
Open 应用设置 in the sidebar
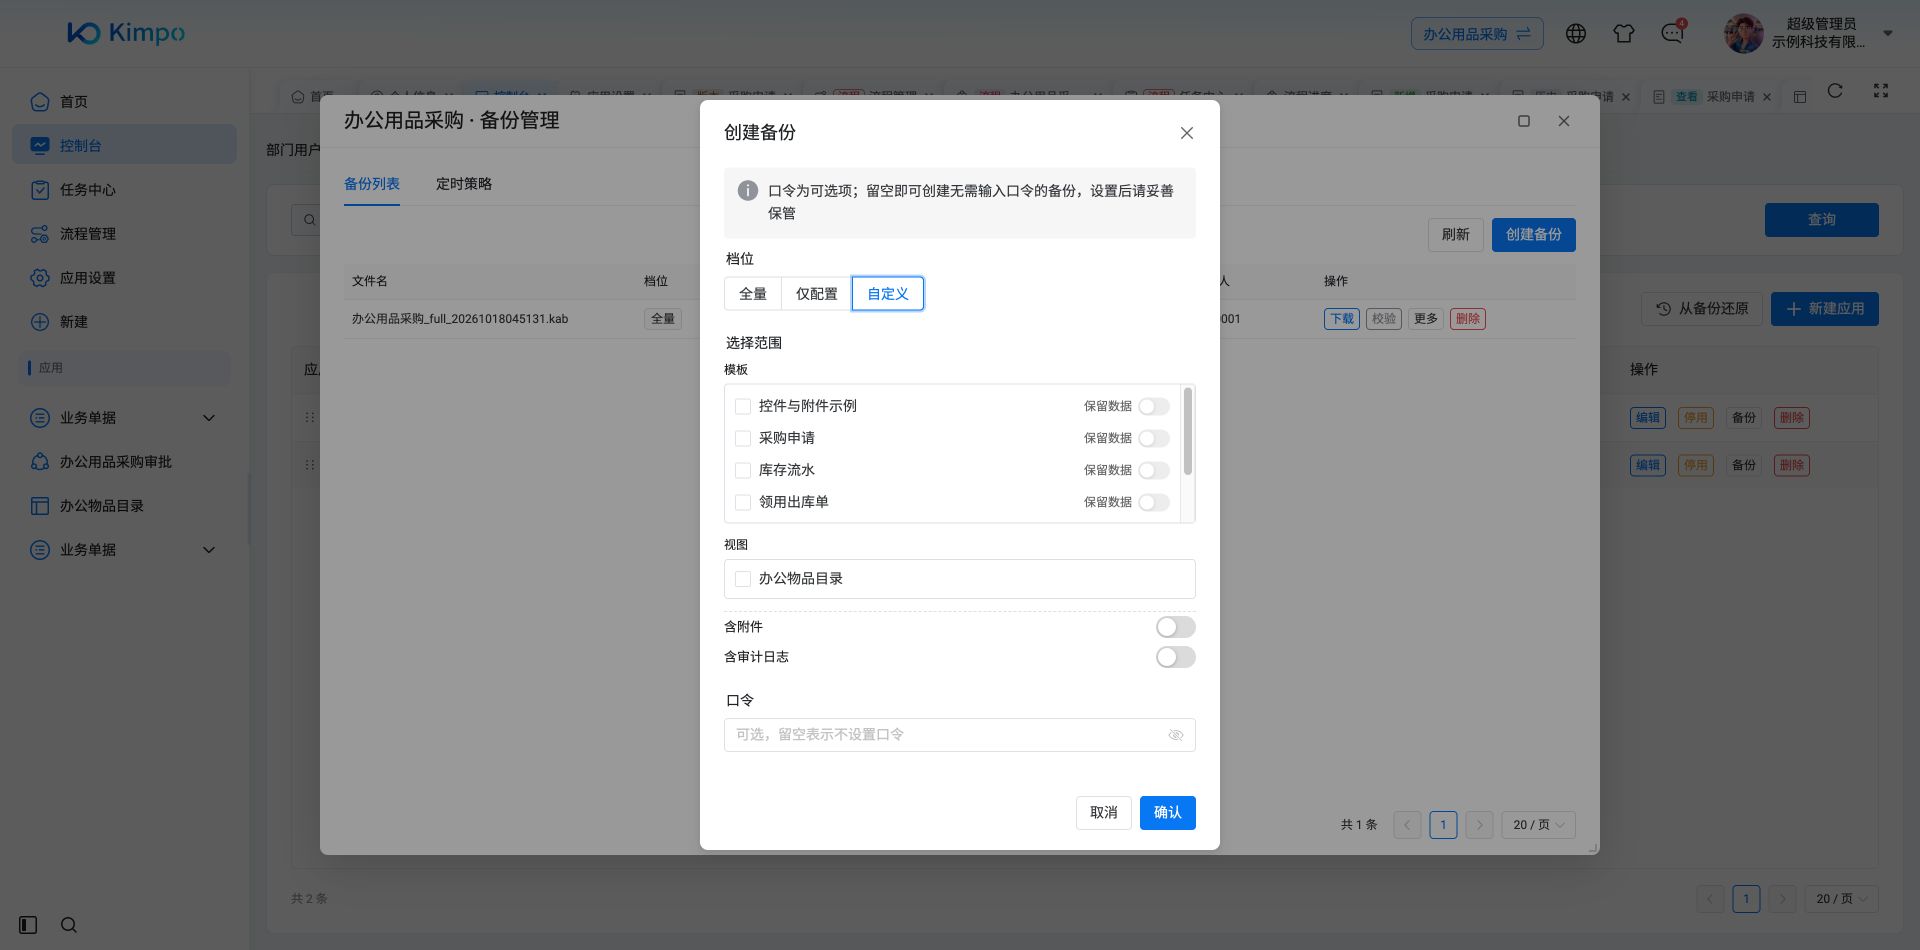(124, 277)
